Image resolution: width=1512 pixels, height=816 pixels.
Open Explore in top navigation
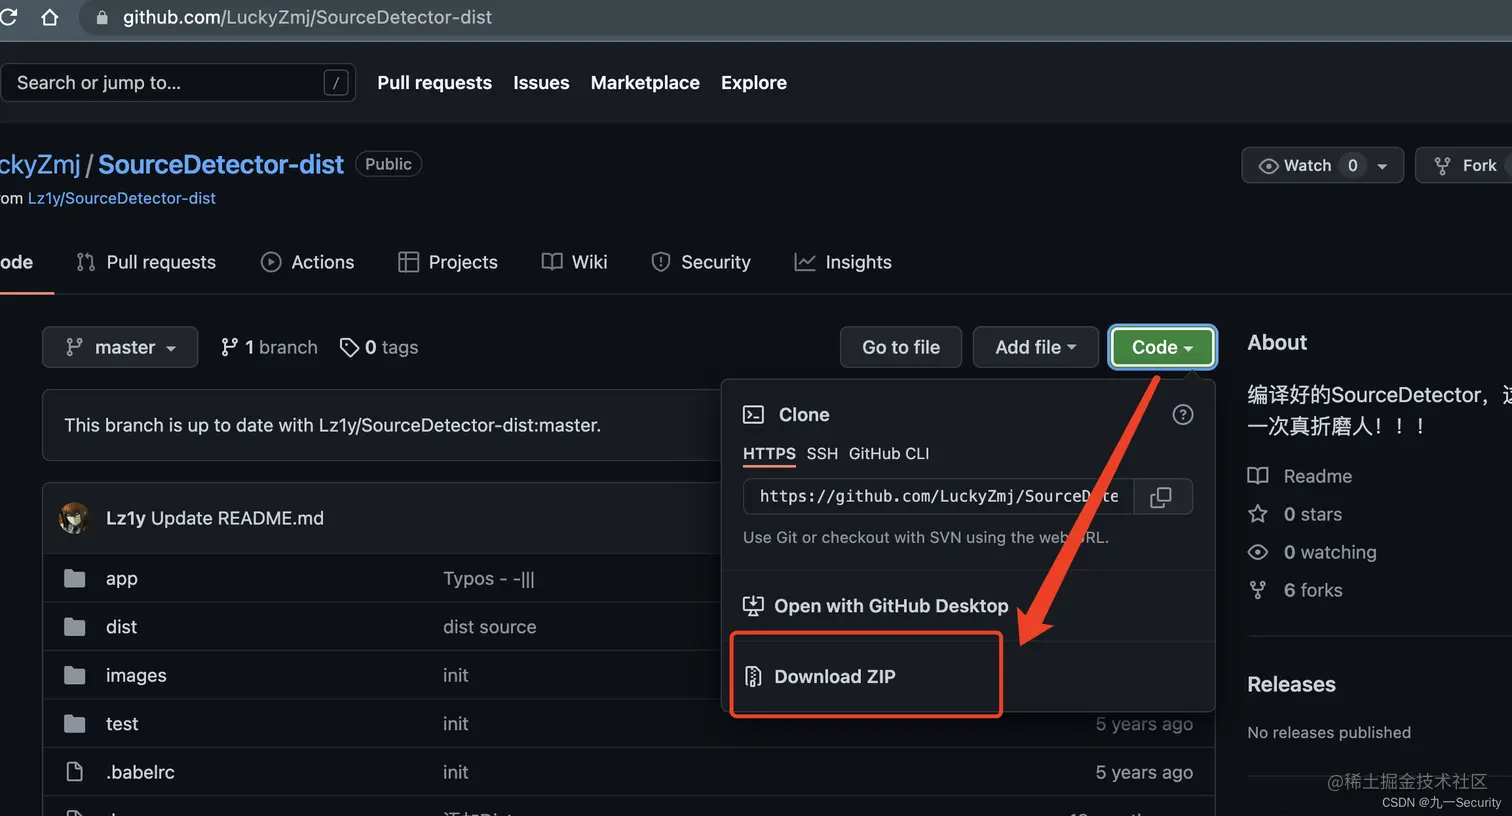click(753, 83)
